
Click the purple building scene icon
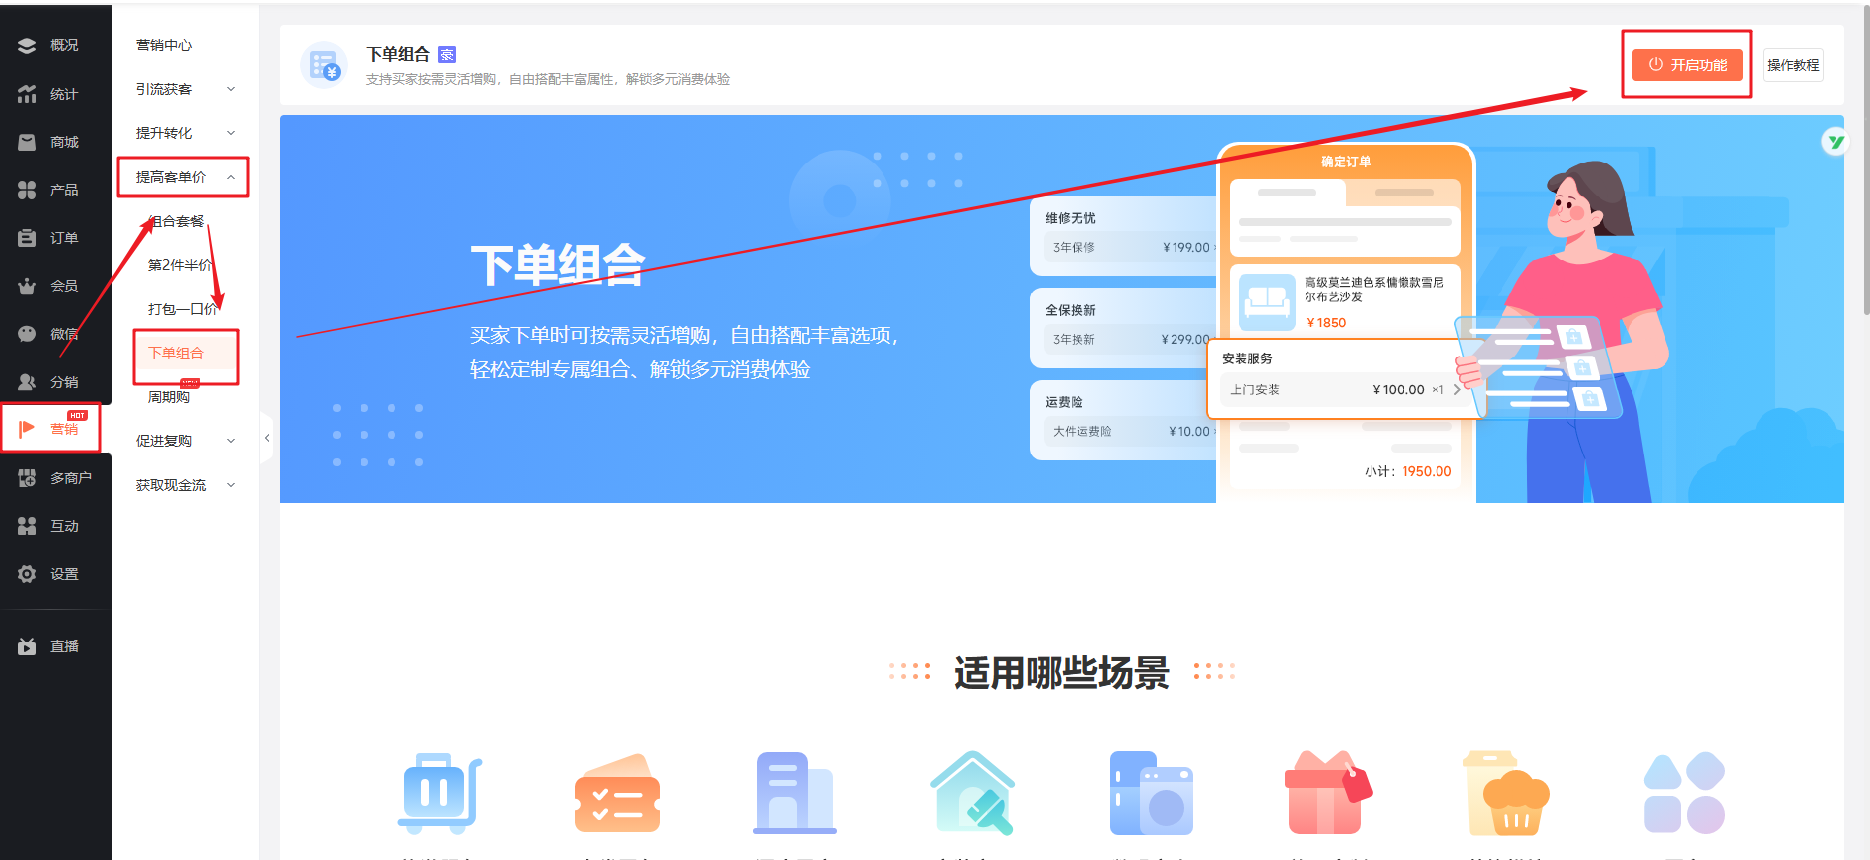794,793
